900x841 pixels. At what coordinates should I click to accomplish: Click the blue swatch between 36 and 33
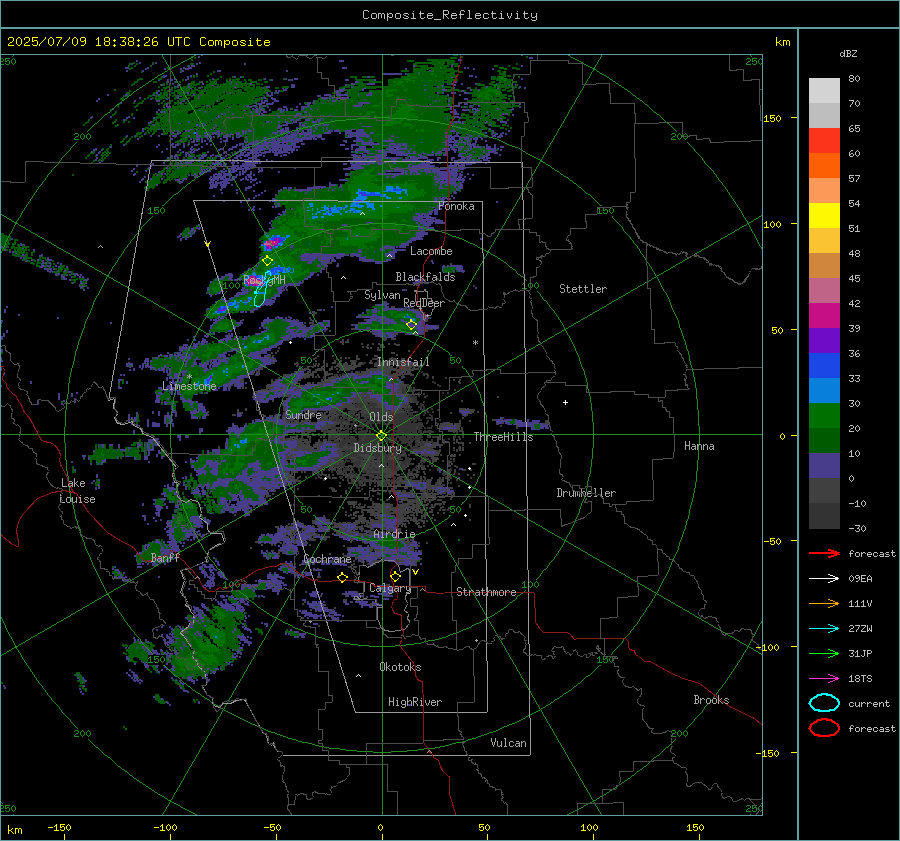pos(824,365)
